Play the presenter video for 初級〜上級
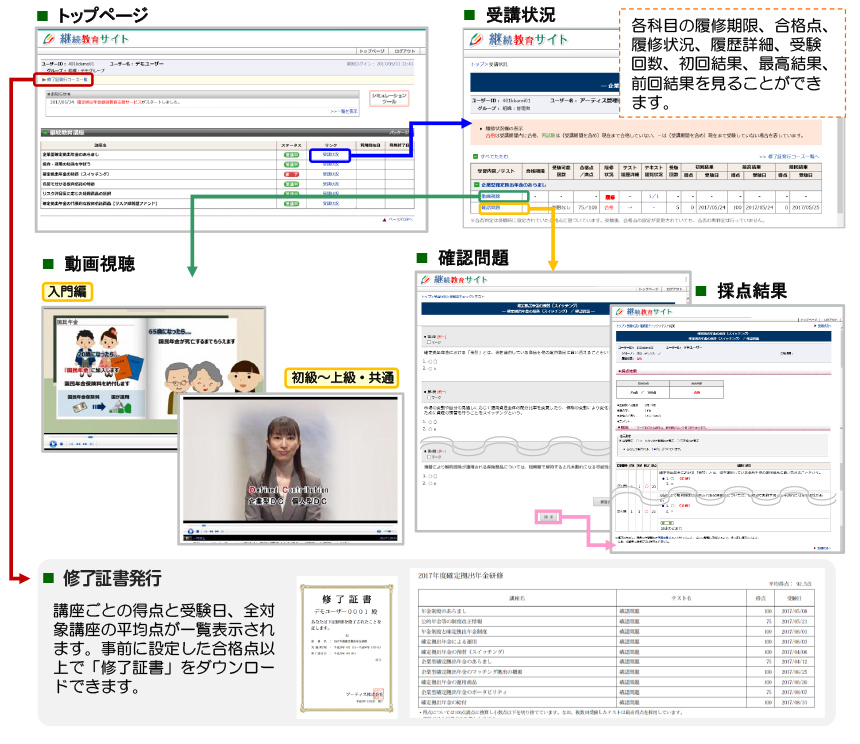This screenshot has height=744, width=860. tap(191, 531)
